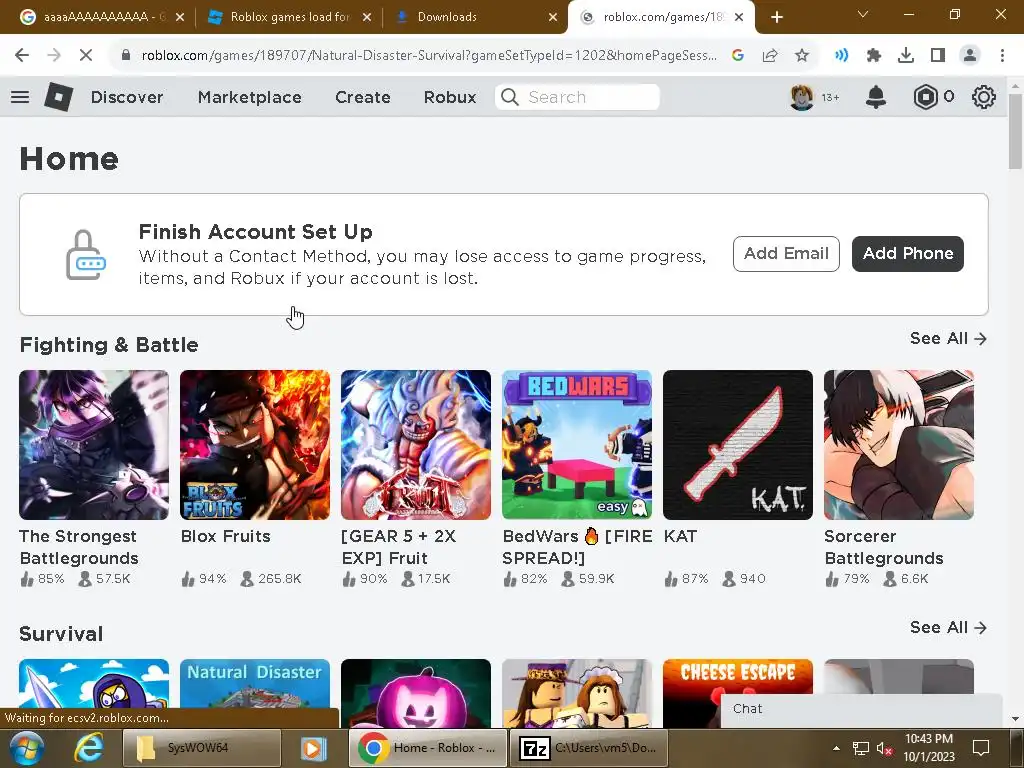This screenshot has height=768, width=1024.
Task: Launch Internet Explorer from taskbar
Action: point(88,748)
